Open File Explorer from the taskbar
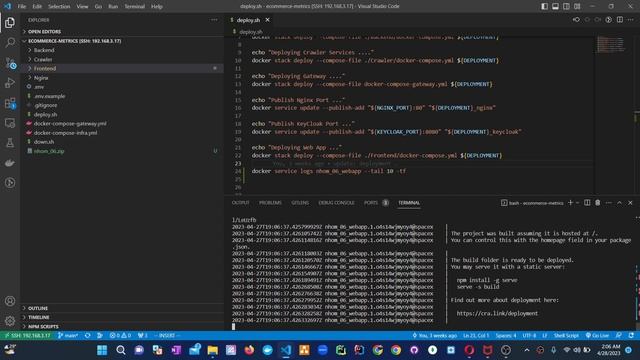Viewport: 640px width, 360px height. click(x=212, y=350)
